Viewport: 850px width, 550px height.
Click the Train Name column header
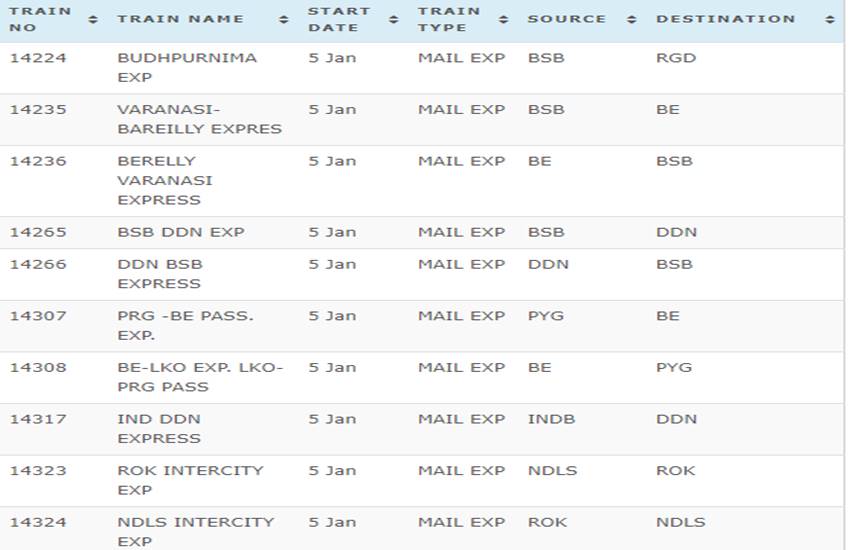pos(181,19)
